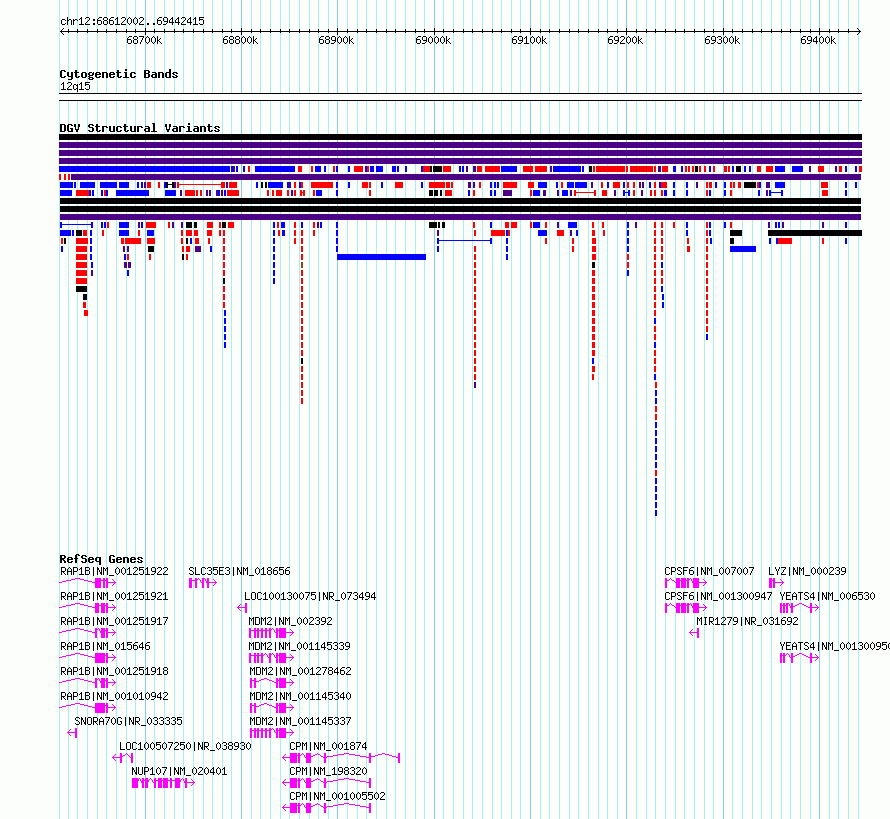The image size is (890, 819).
Task: Click the SNORA70G|NR_033335 label
Action: click(128, 721)
